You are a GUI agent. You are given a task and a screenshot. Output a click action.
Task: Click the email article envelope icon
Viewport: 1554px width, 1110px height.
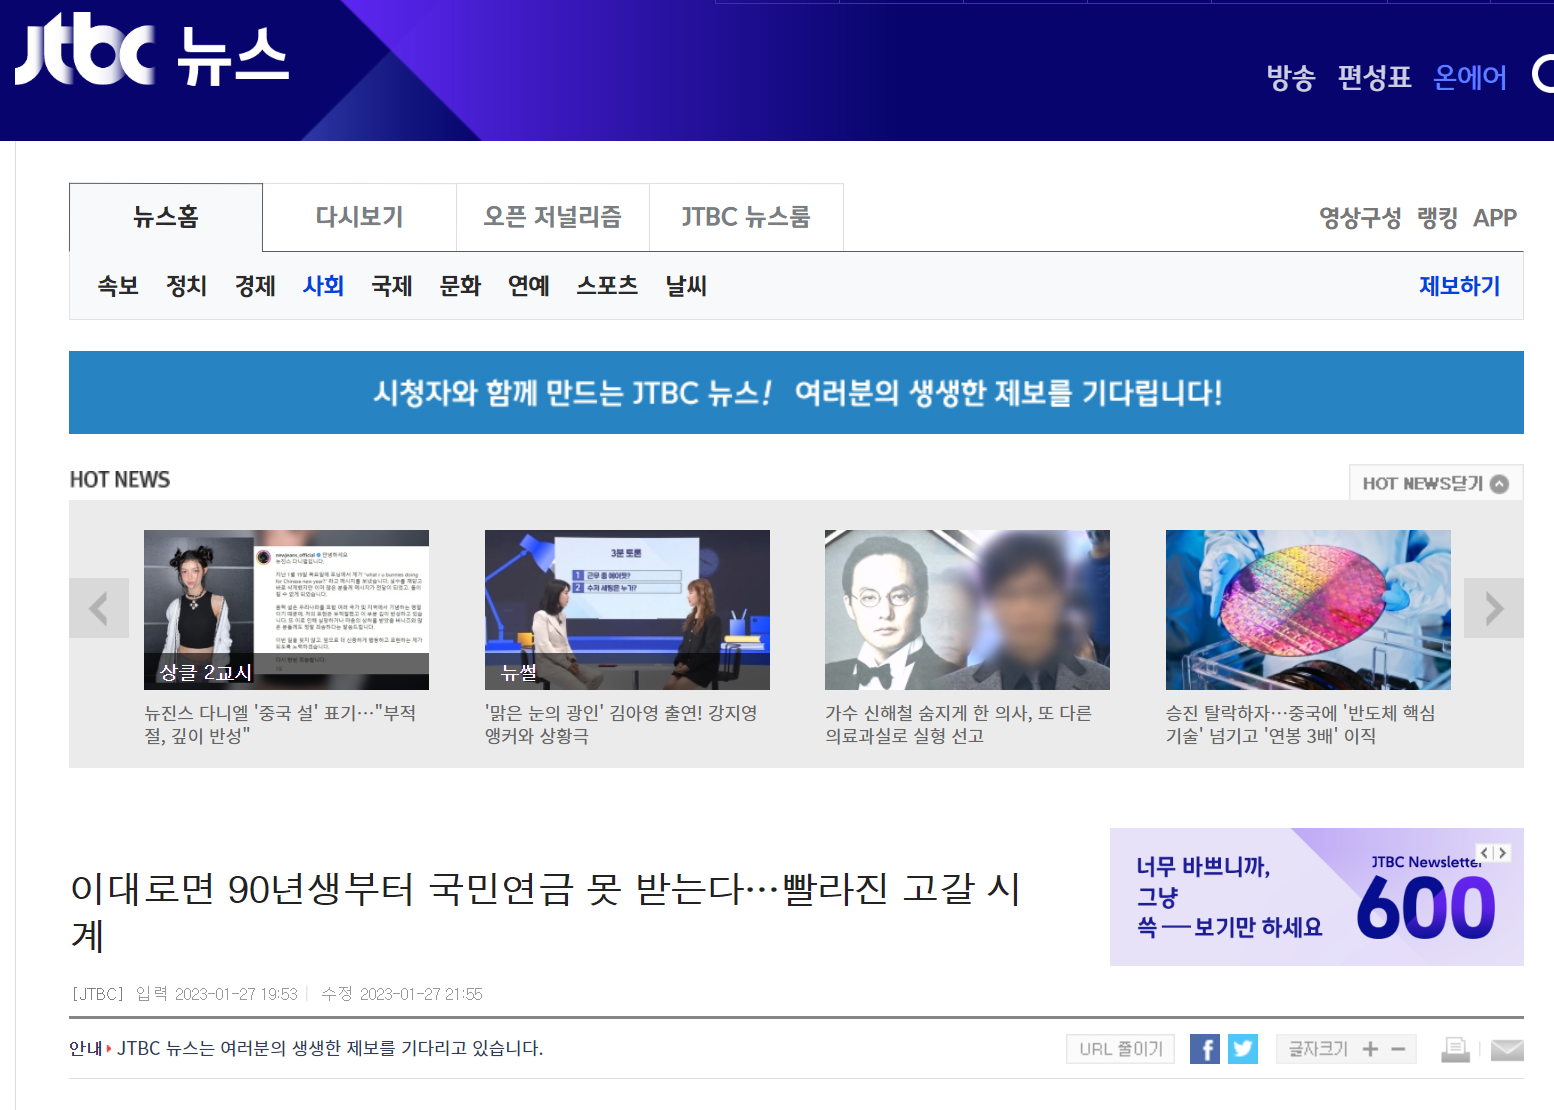point(1506,1049)
